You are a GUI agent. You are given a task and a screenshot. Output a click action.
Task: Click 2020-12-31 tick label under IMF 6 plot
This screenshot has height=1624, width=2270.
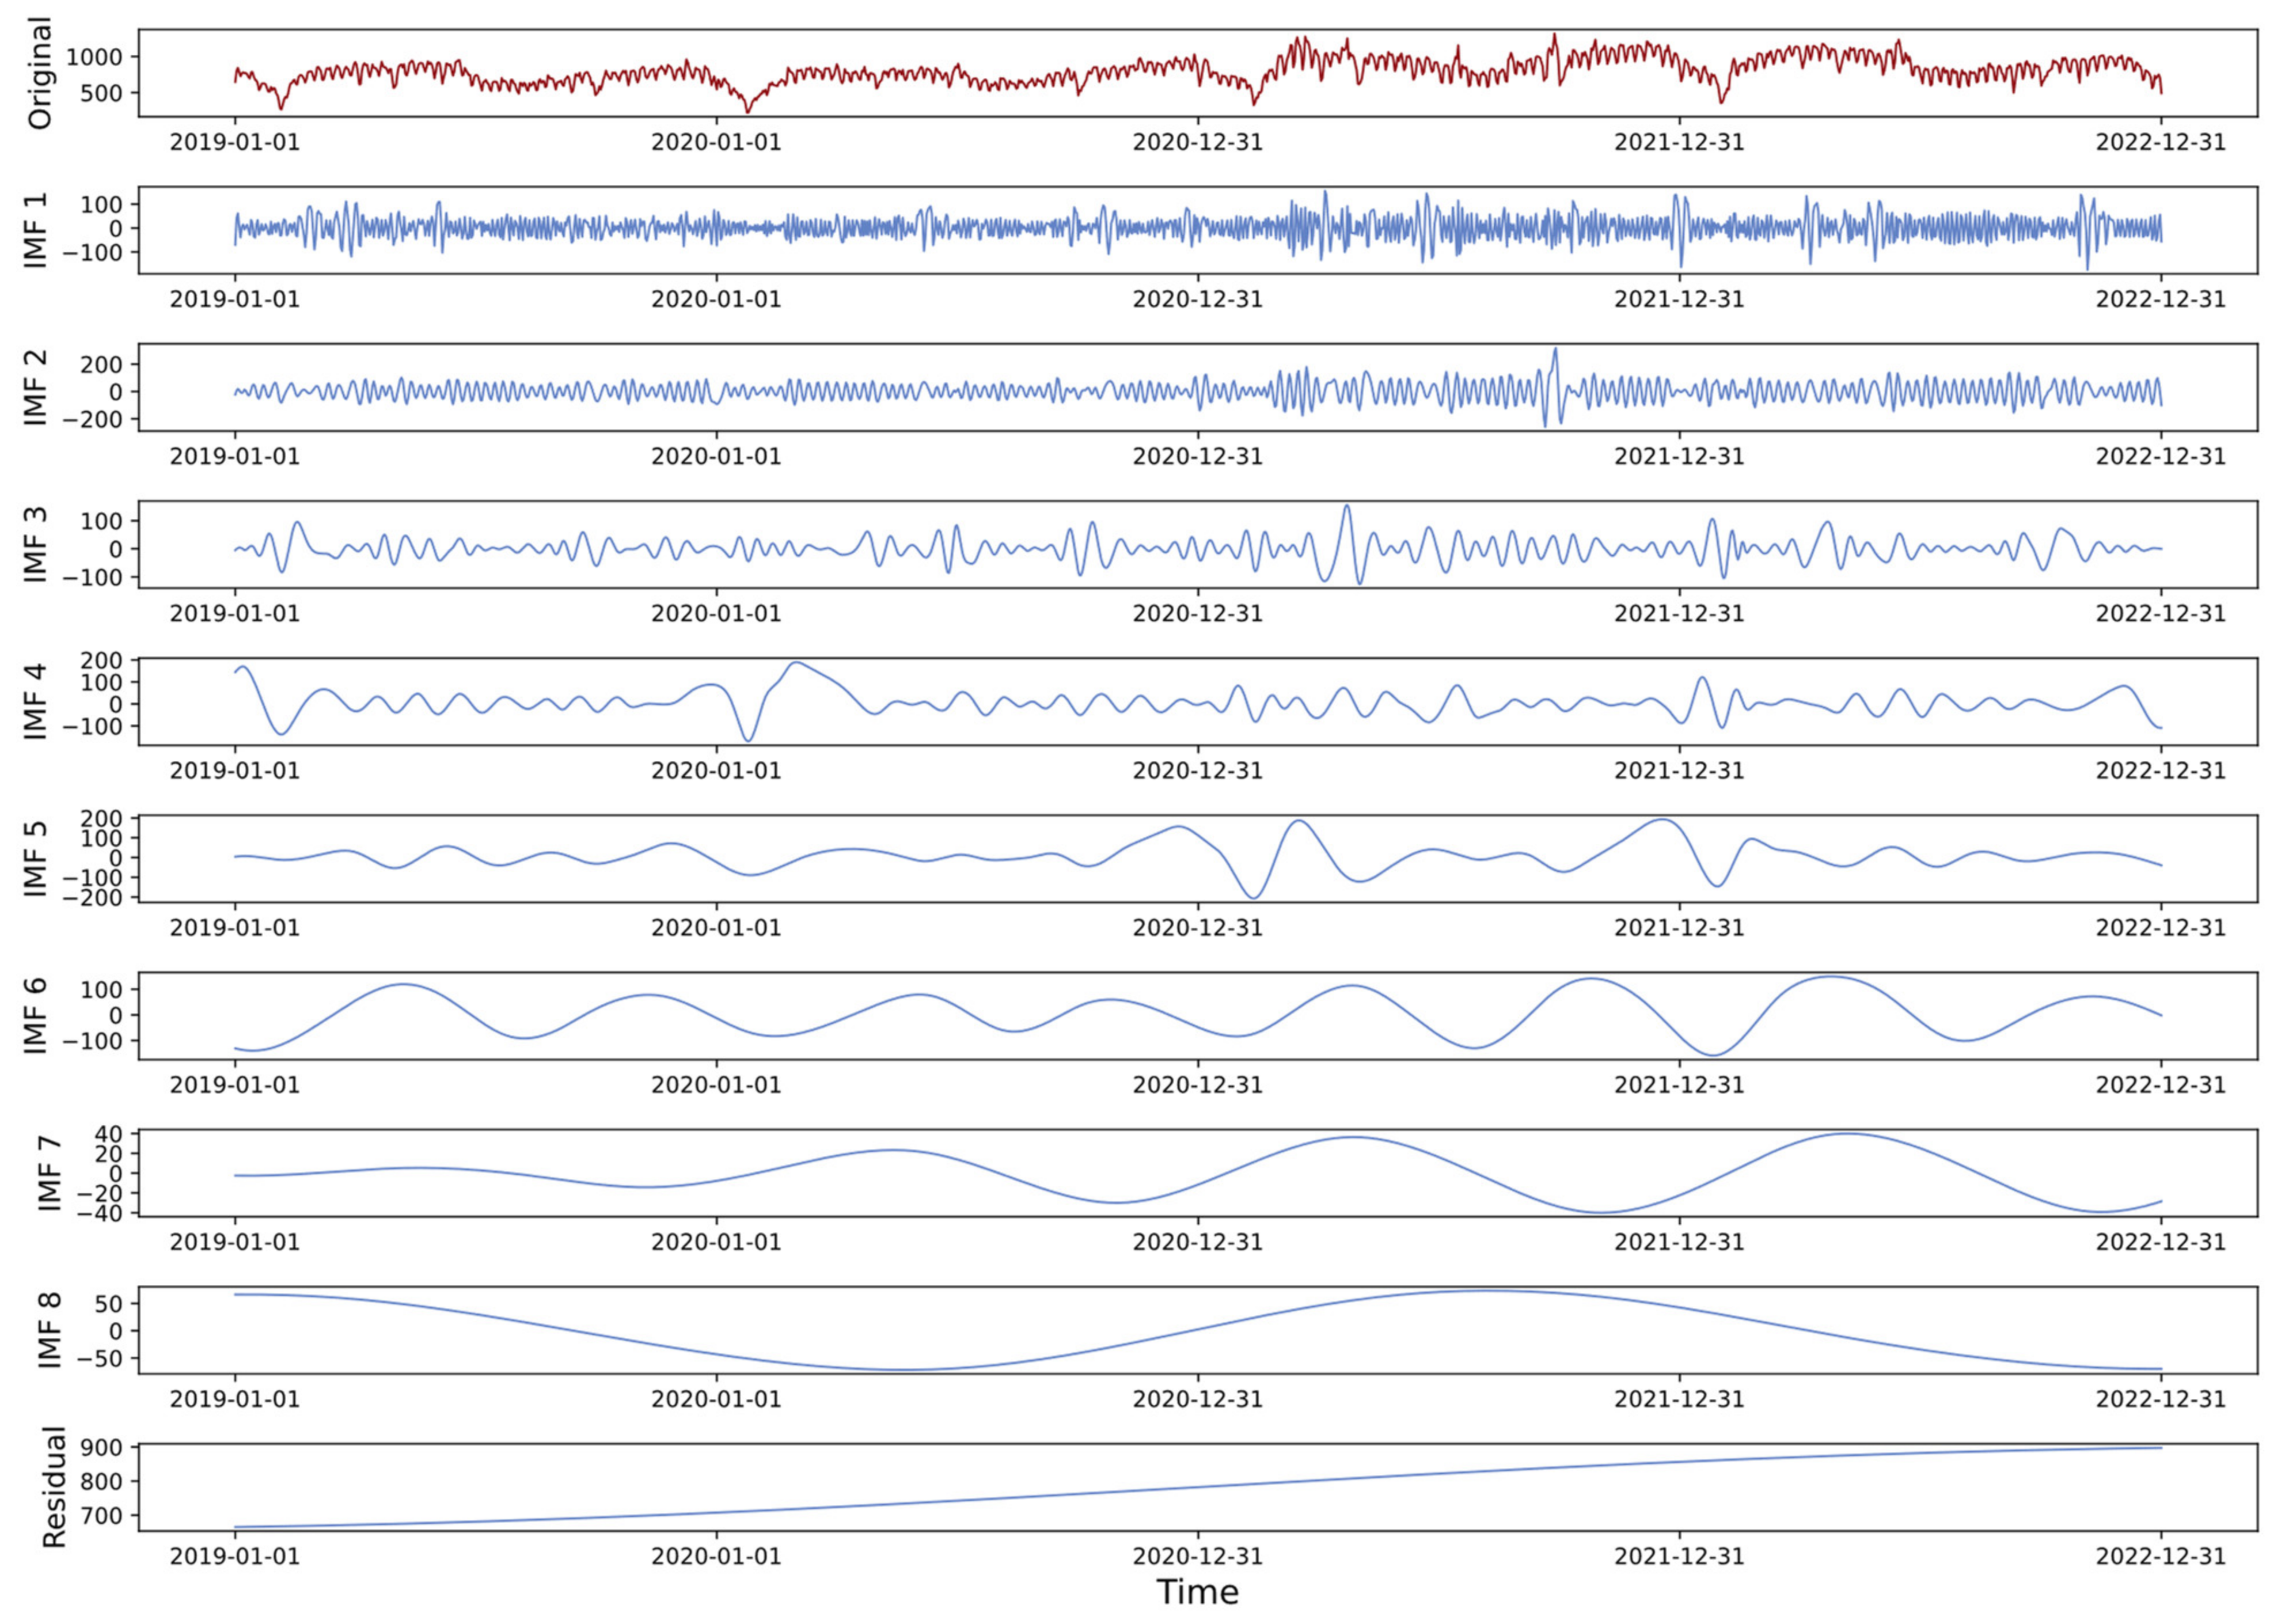(1197, 1085)
